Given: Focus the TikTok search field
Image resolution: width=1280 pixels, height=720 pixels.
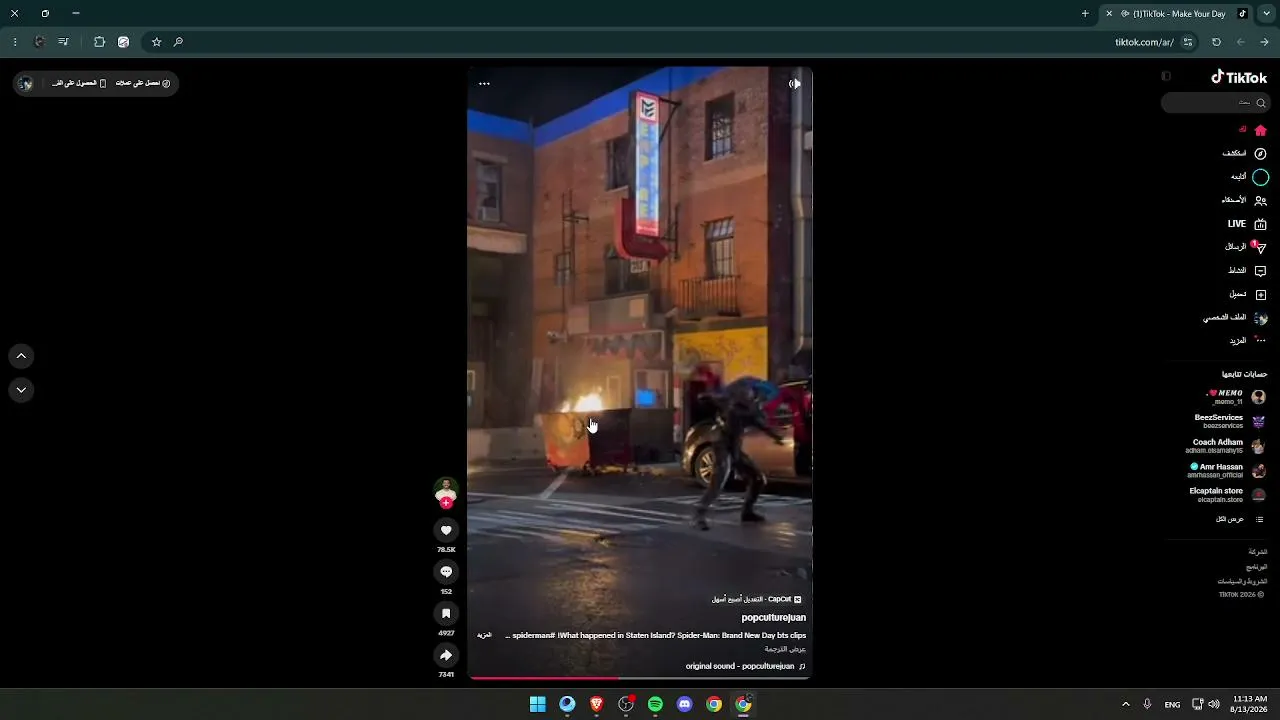Looking at the screenshot, I should coord(1215,103).
